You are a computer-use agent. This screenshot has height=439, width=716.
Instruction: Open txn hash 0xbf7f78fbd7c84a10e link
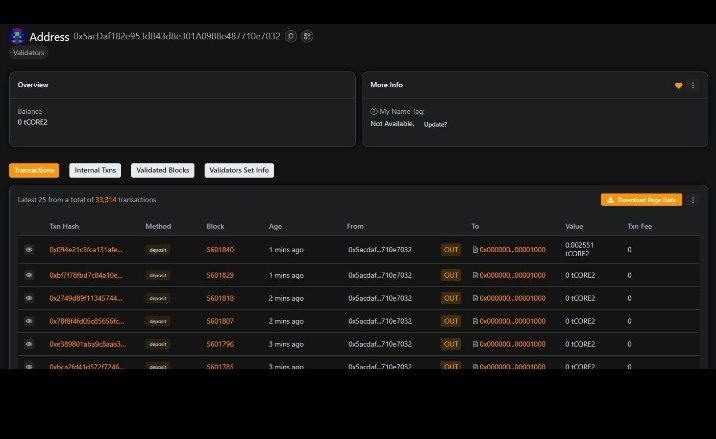click(x=86, y=275)
